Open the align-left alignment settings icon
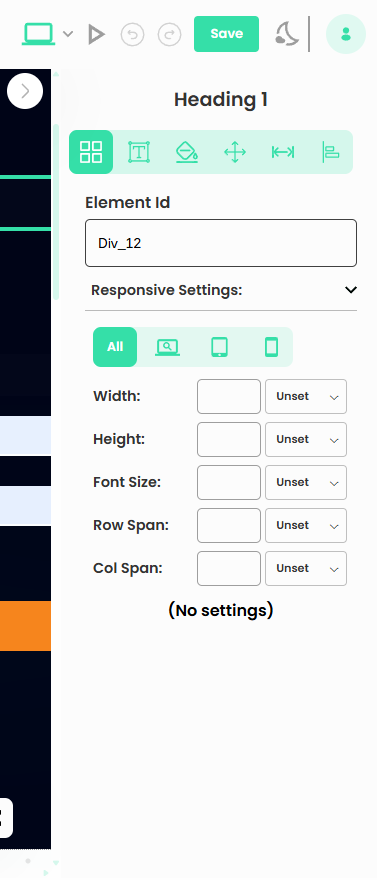Image resolution: width=377 pixels, height=880 pixels. coord(330,152)
